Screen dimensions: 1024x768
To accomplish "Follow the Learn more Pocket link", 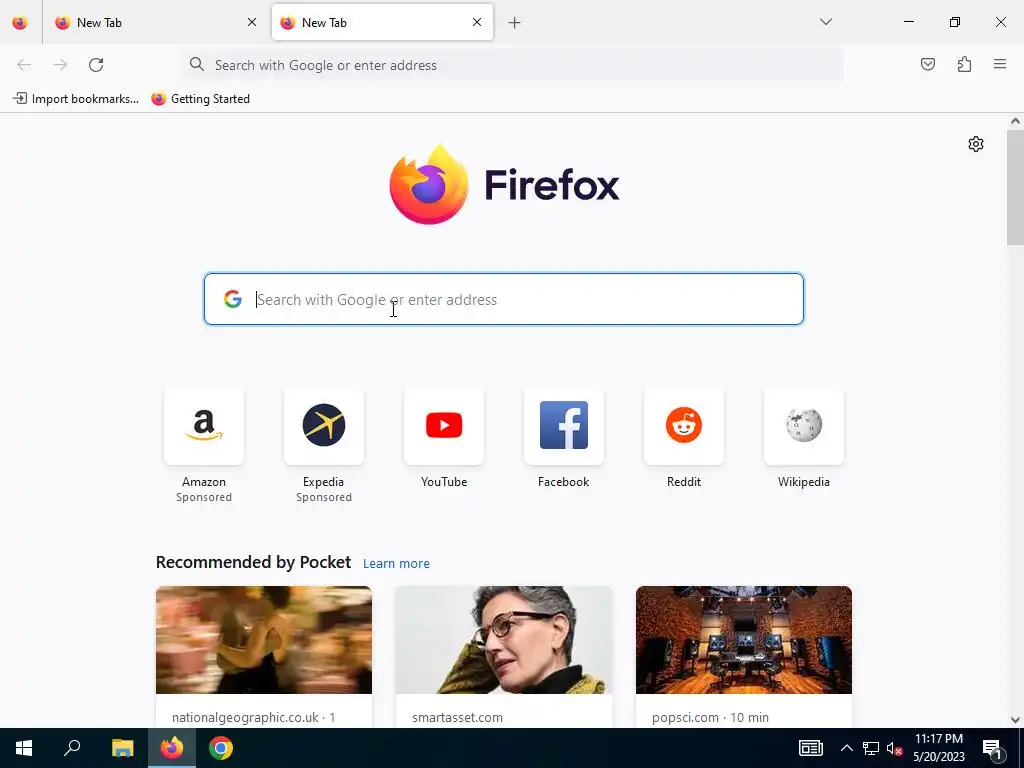I will (396, 564).
